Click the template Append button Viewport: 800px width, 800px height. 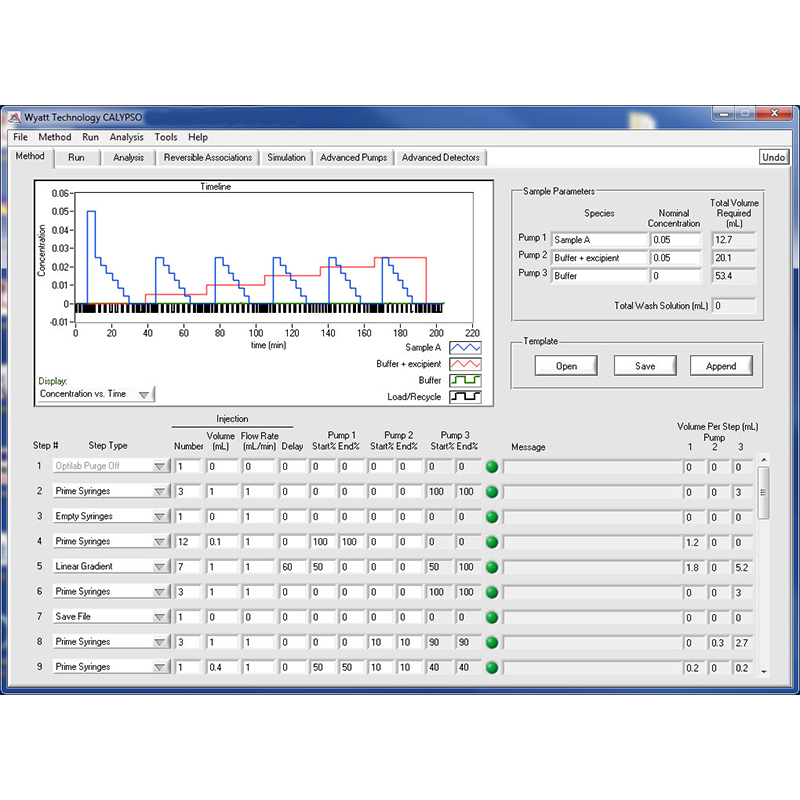[721, 366]
